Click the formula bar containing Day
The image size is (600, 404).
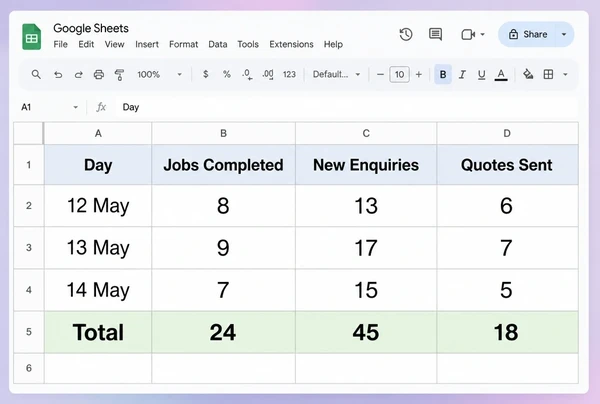click(346, 107)
